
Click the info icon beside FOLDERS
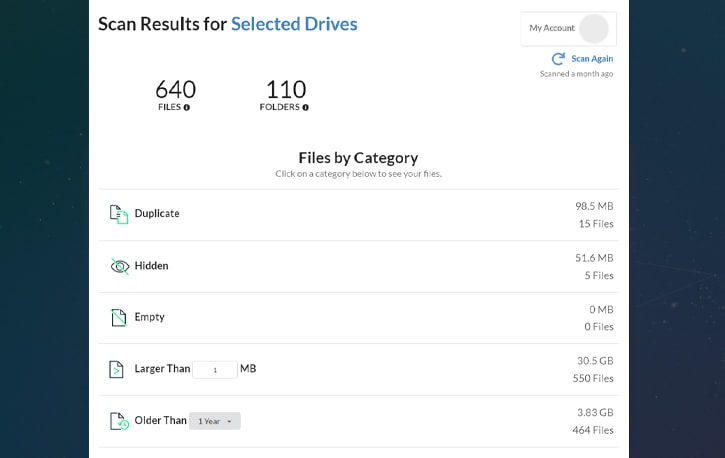click(306, 107)
